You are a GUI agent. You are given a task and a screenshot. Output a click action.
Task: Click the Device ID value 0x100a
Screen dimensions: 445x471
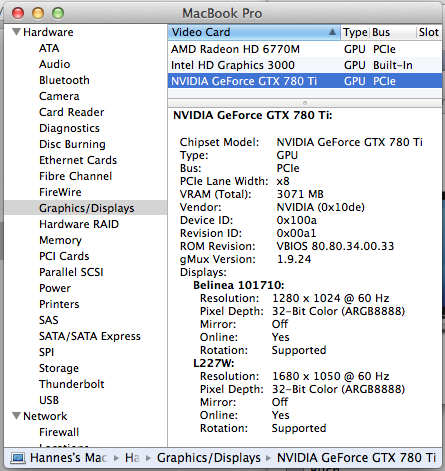point(297,220)
